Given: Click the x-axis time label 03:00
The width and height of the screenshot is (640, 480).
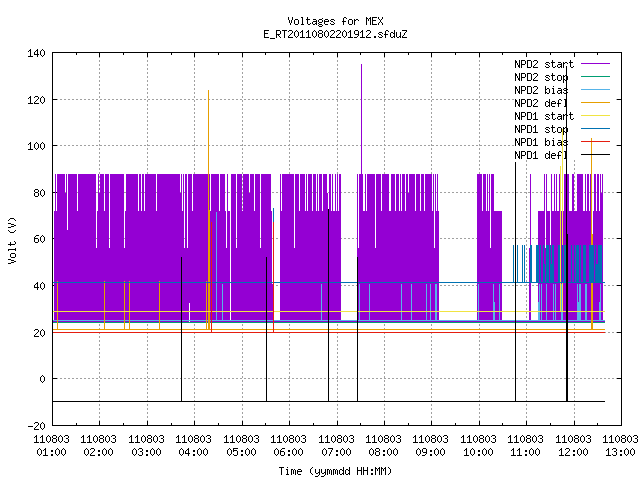Looking at the screenshot, I should 146,452.
